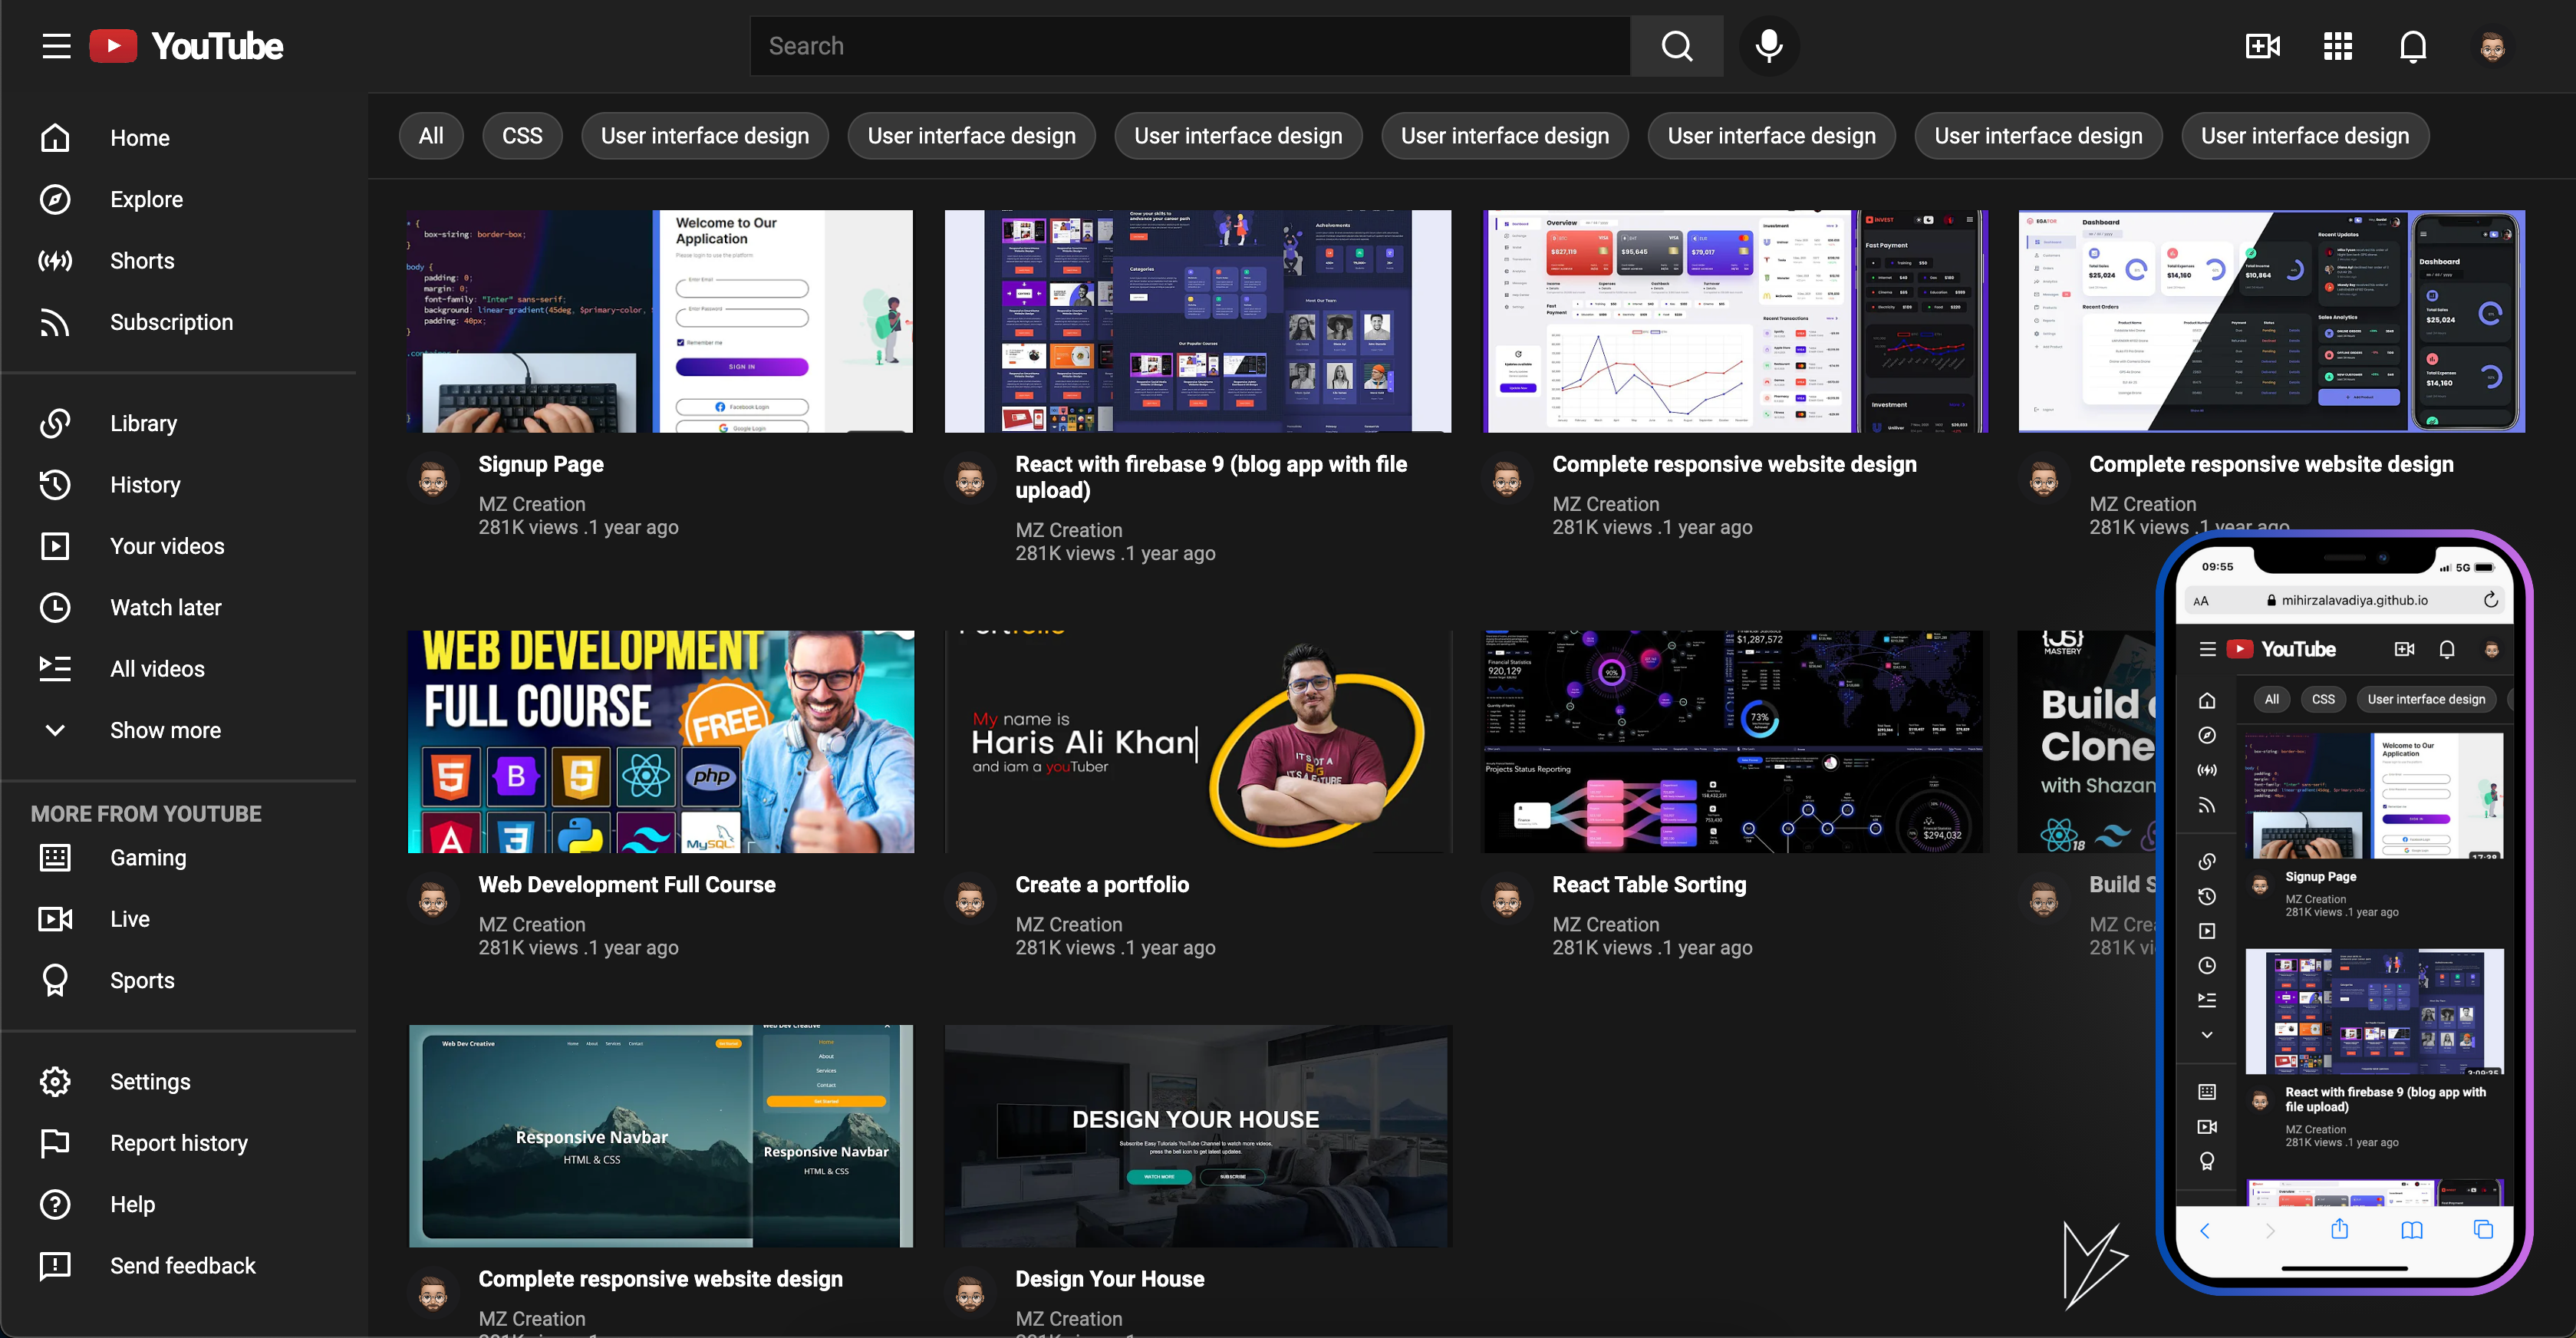Click the Haris Ali Khan portfolio thumbnail
2576x1338 pixels.
pos(1197,741)
